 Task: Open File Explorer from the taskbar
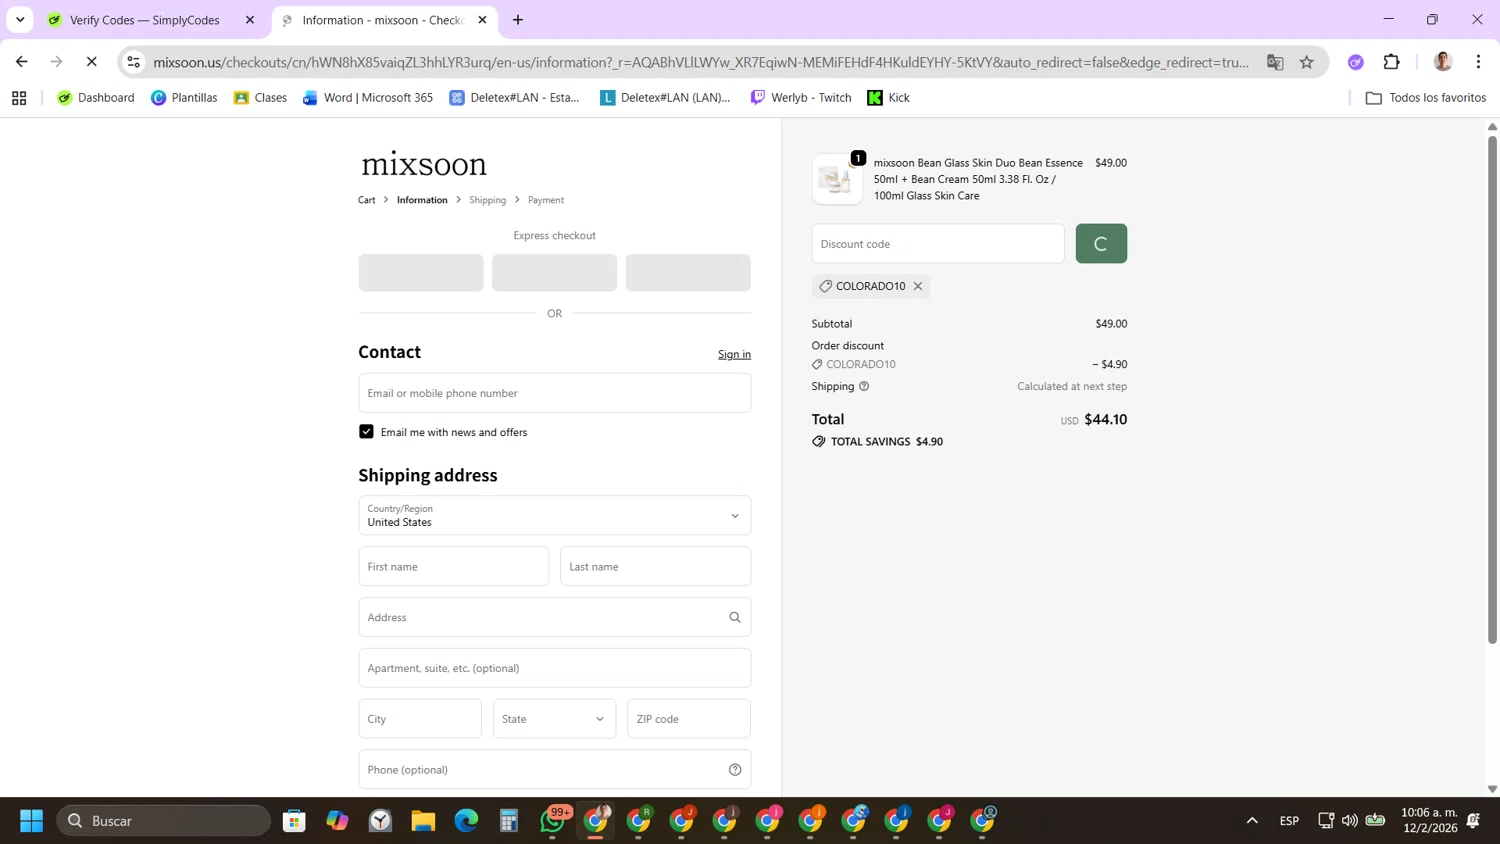pos(423,821)
